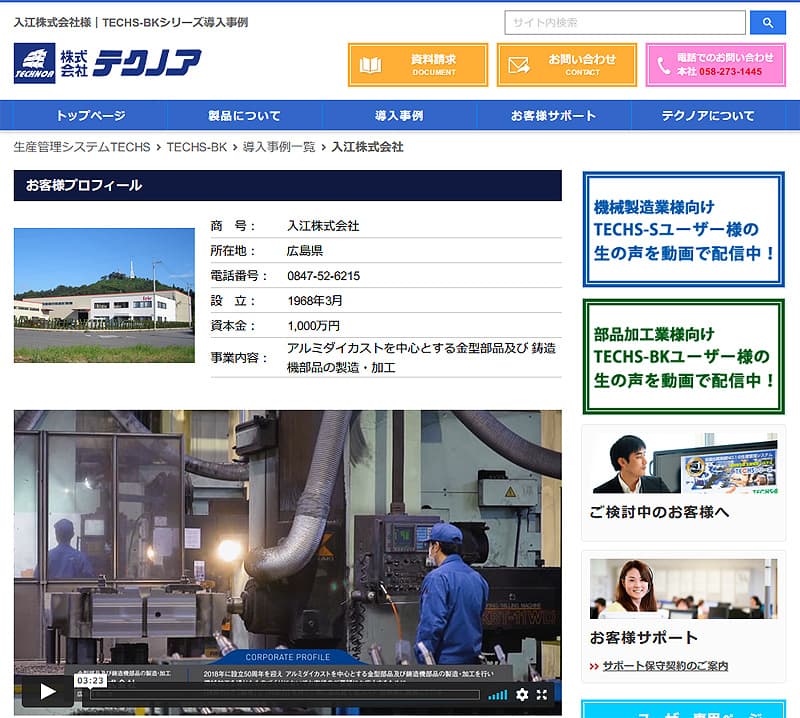Image resolution: width=800 pixels, height=718 pixels.
Task: Open 資料請求 DOCUMENT button
Action: point(418,65)
